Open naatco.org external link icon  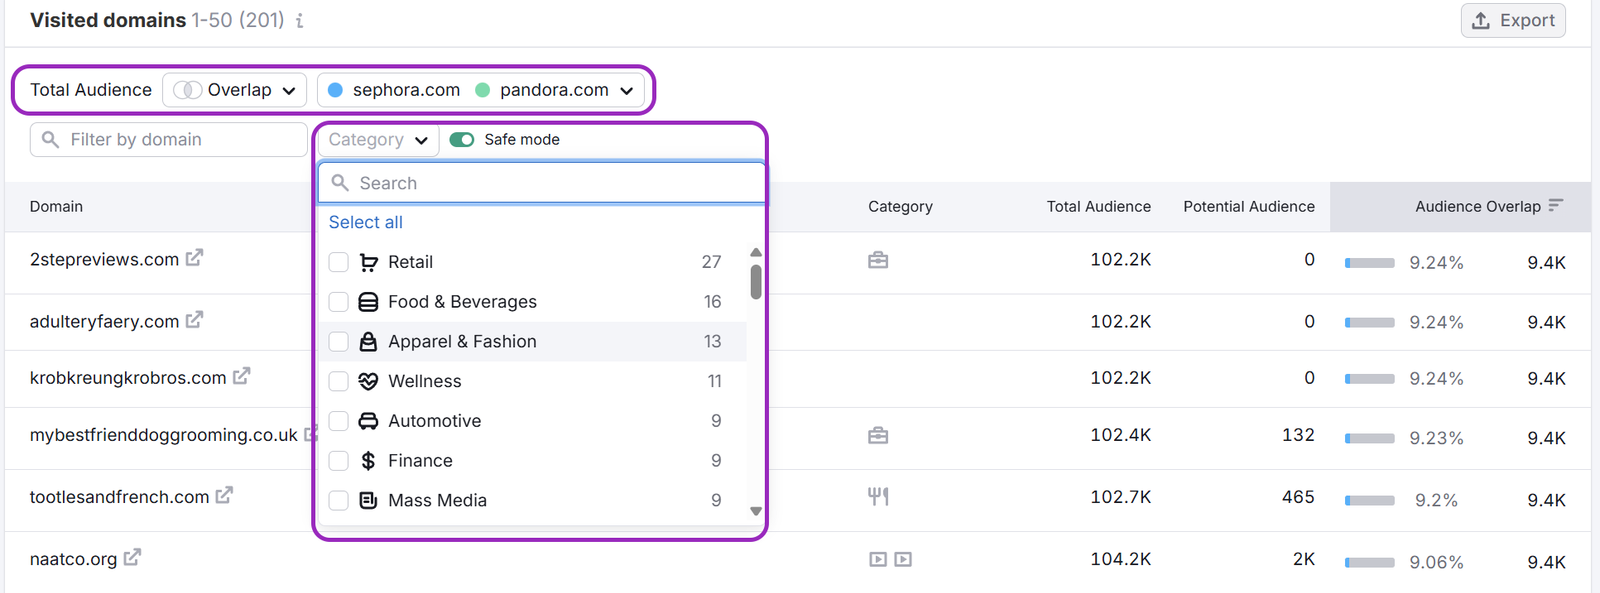132,557
